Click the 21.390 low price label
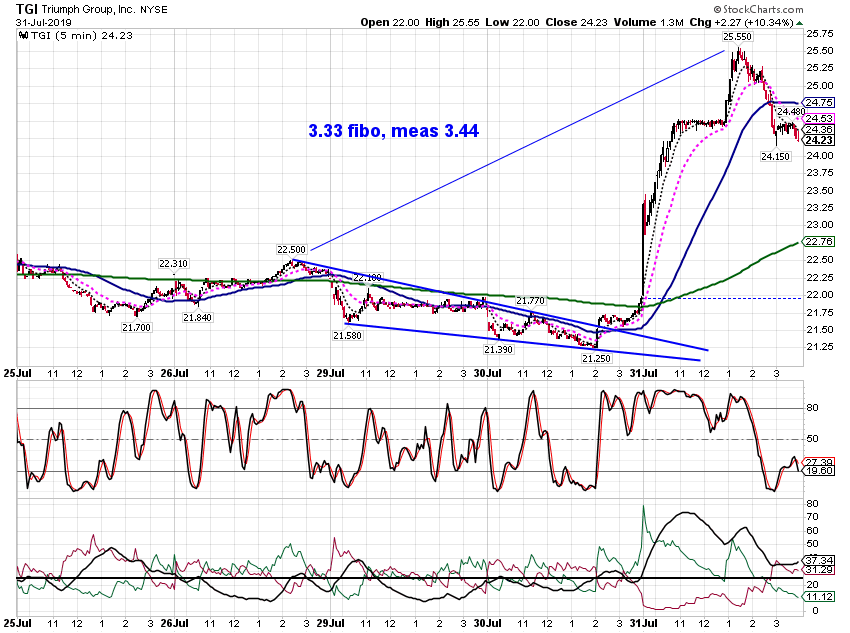 tap(498, 350)
